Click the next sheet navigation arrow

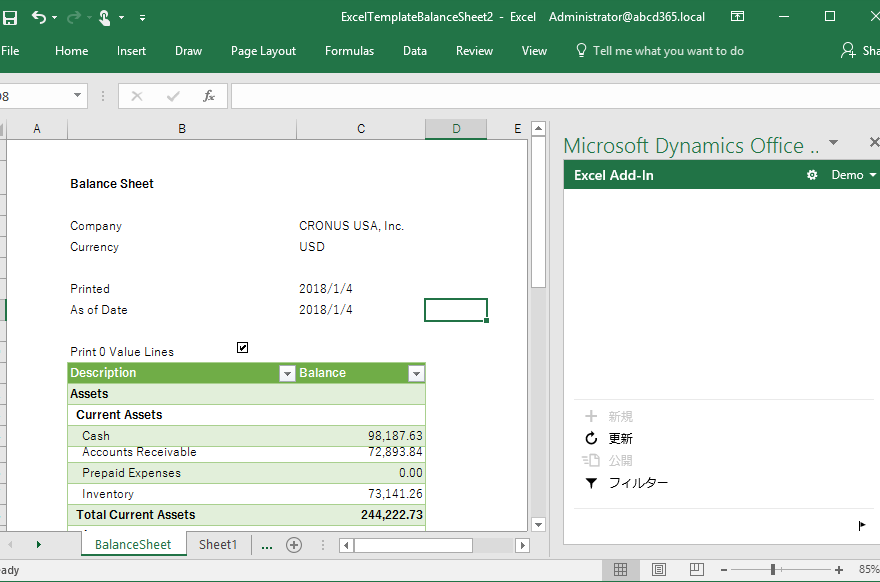pos(39,544)
